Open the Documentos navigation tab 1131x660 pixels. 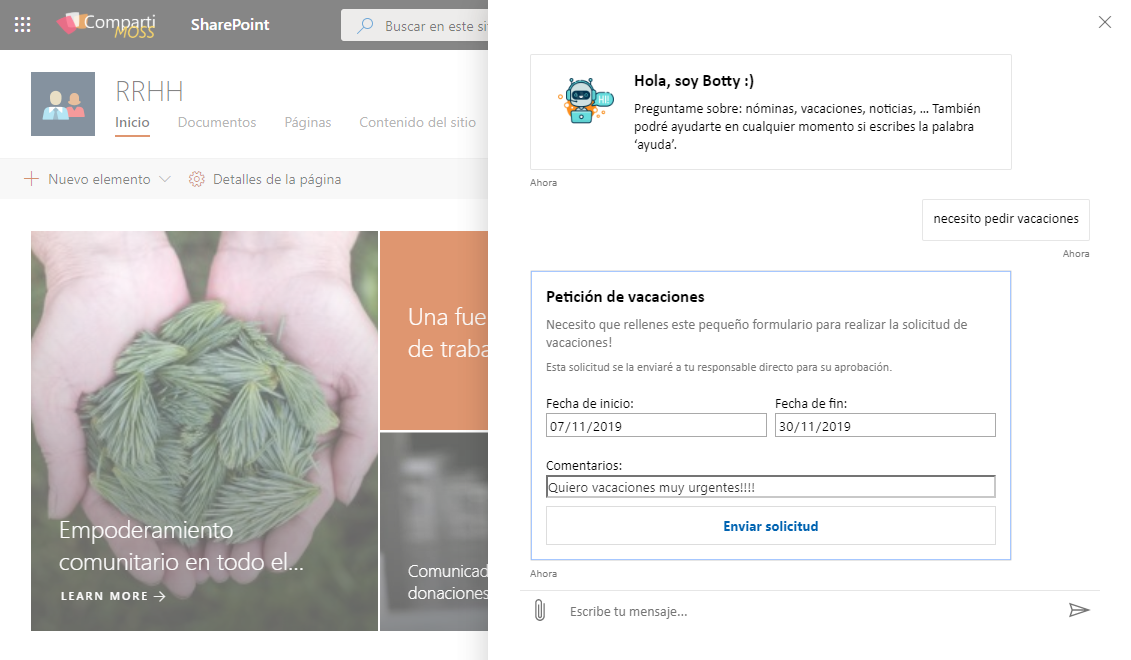pyautogui.click(x=217, y=123)
